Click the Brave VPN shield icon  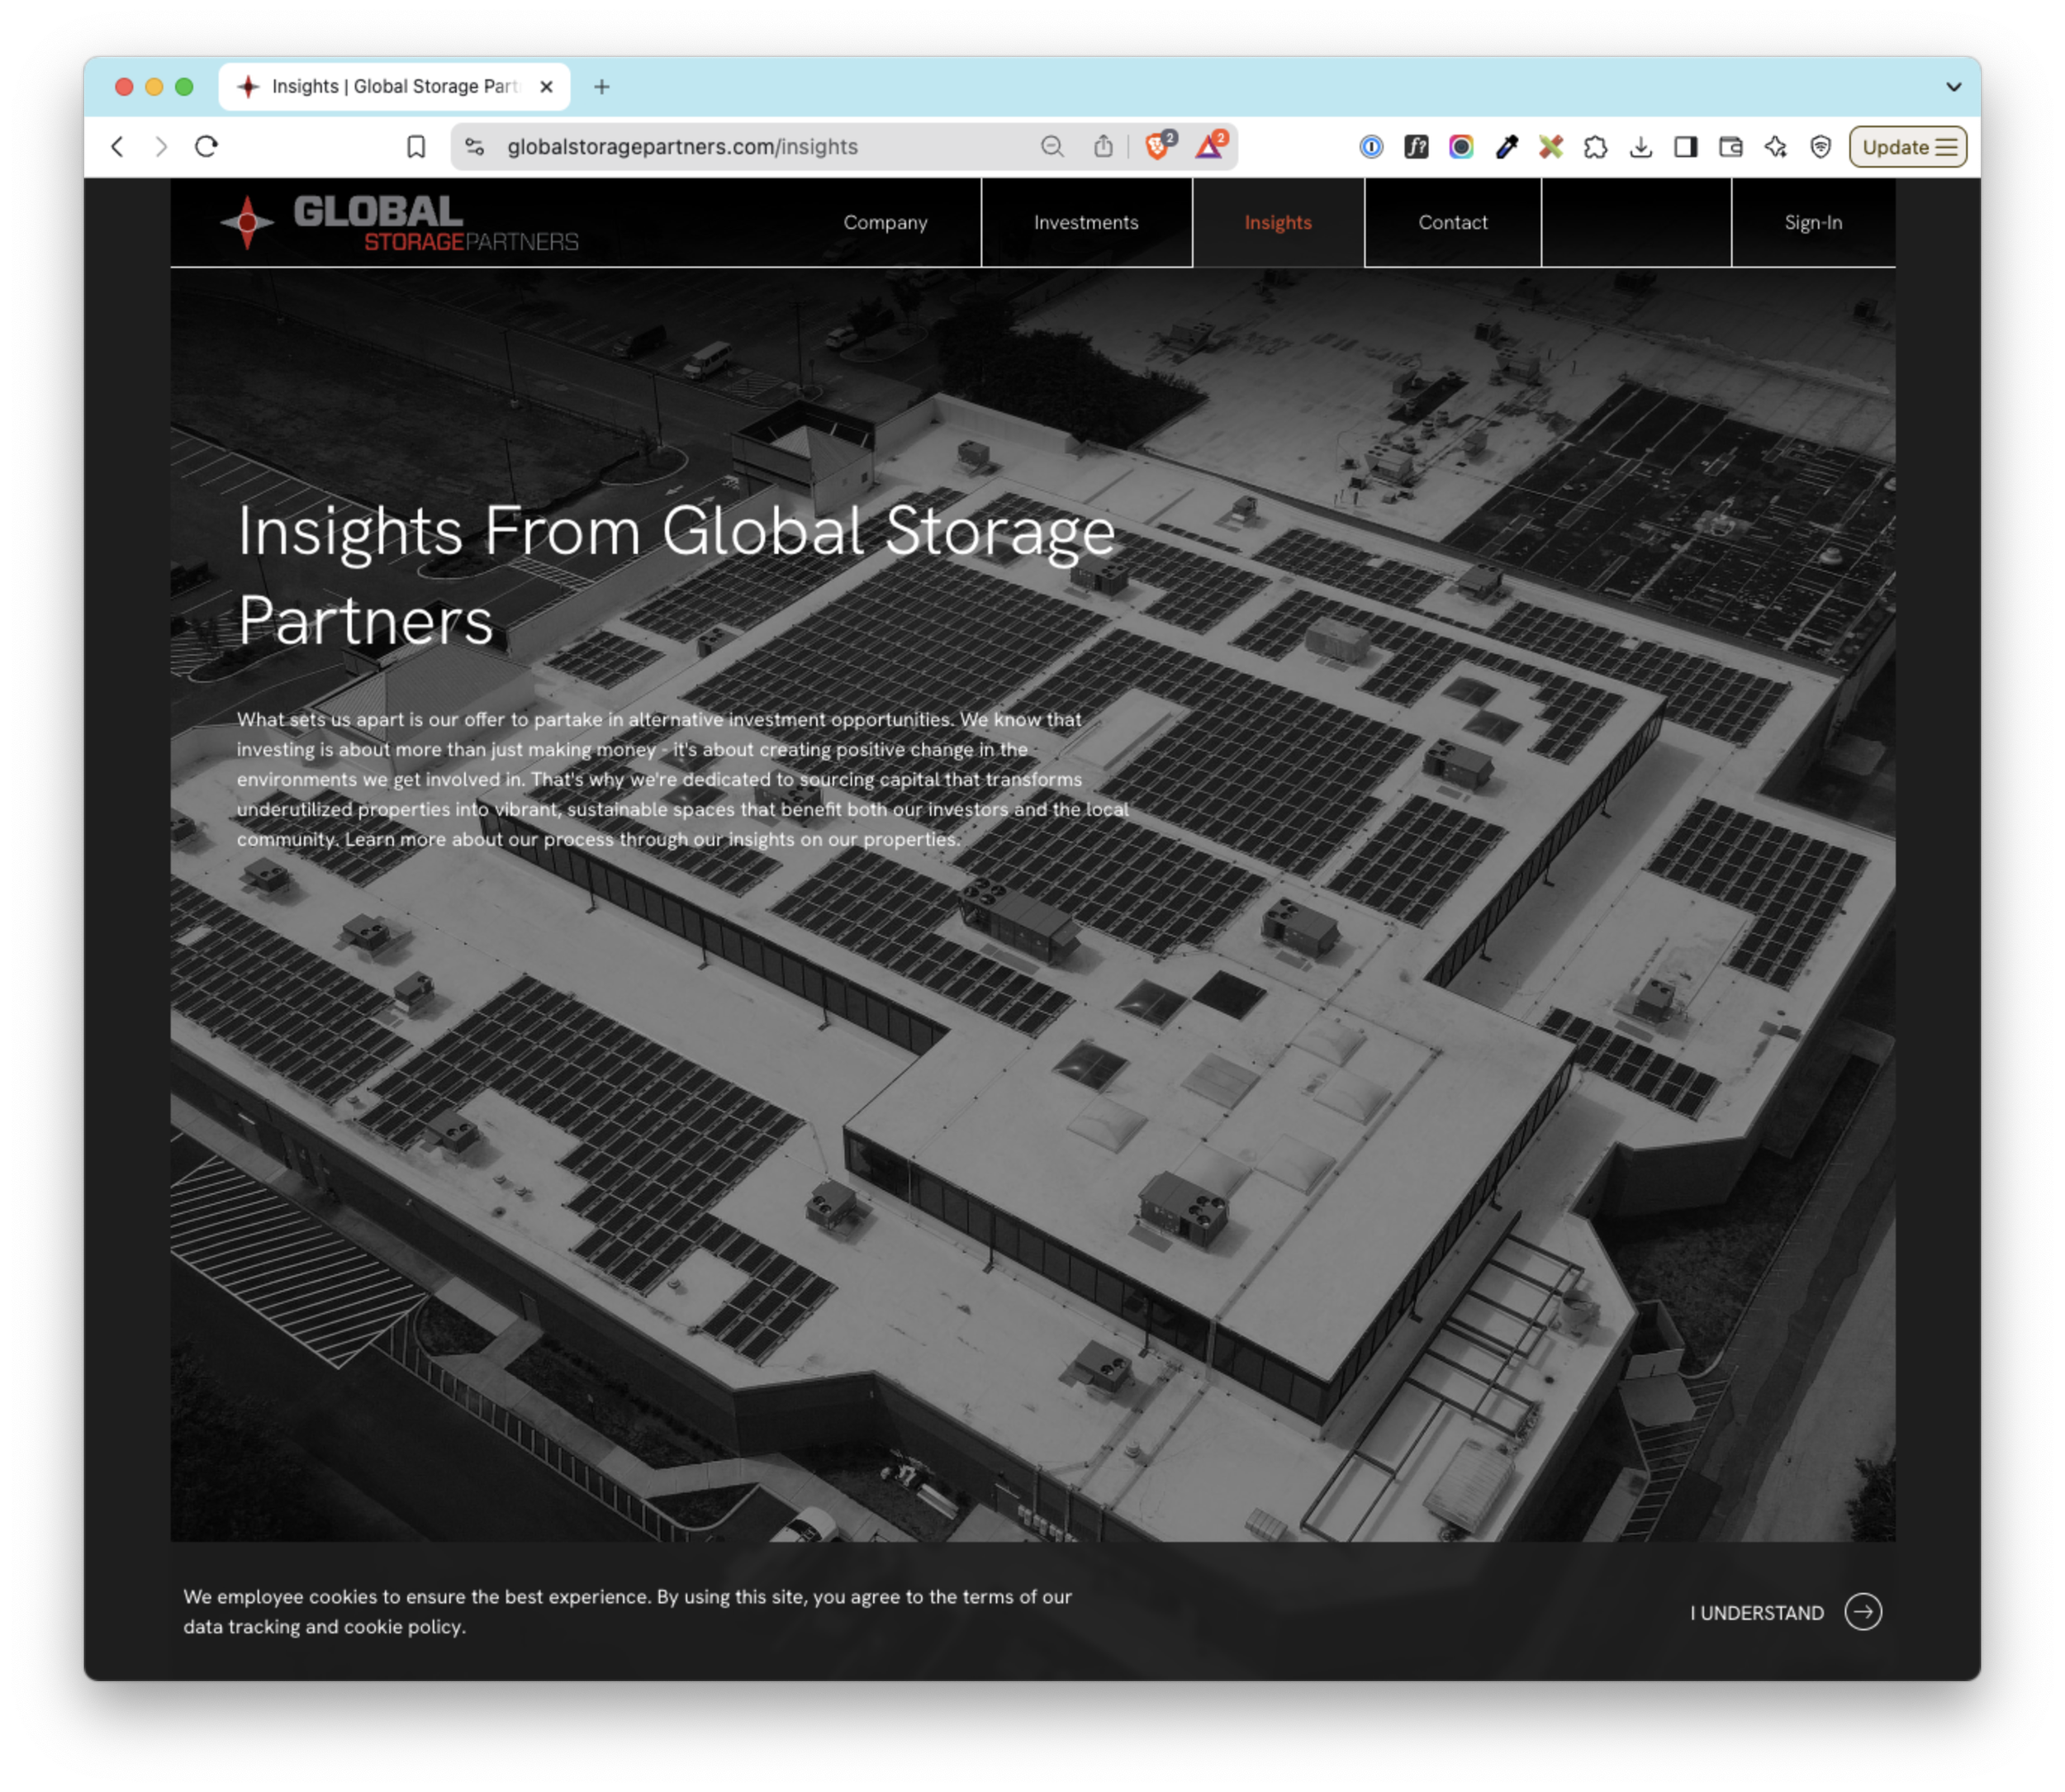pos(1821,147)
